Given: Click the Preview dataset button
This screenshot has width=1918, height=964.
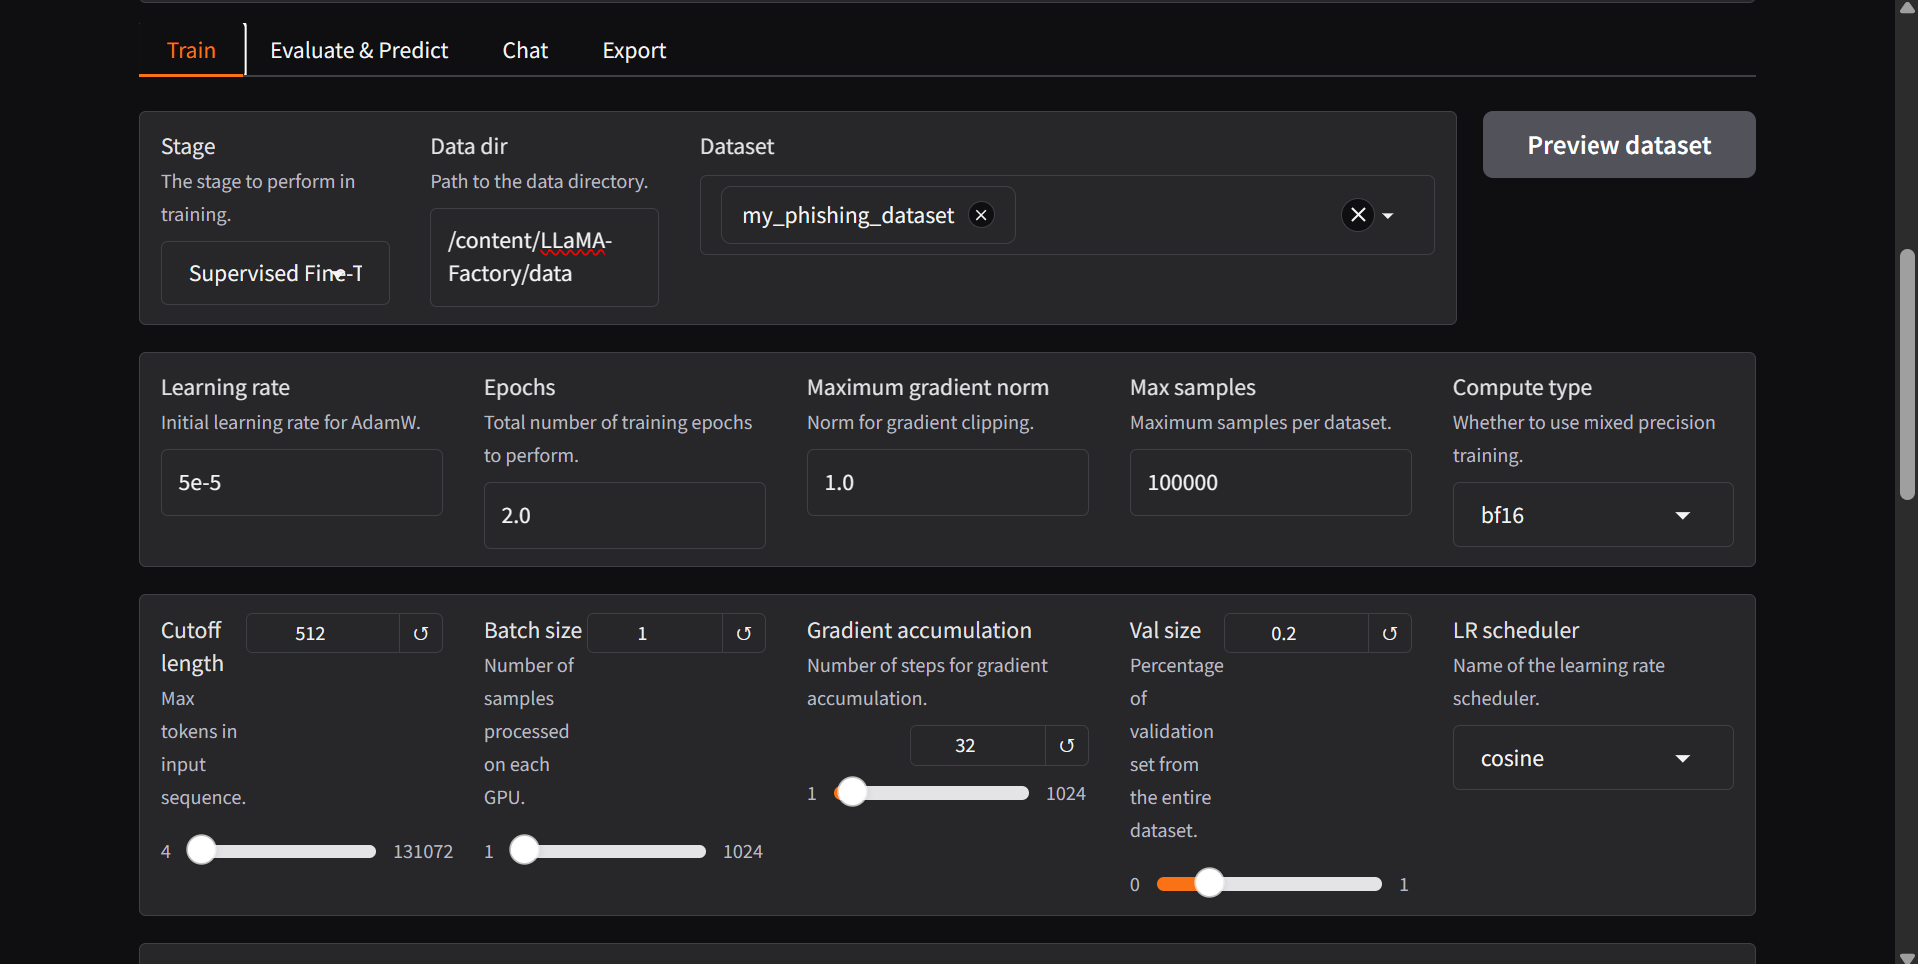Looking at the screenshot, I should click(x=1619, y=145).
